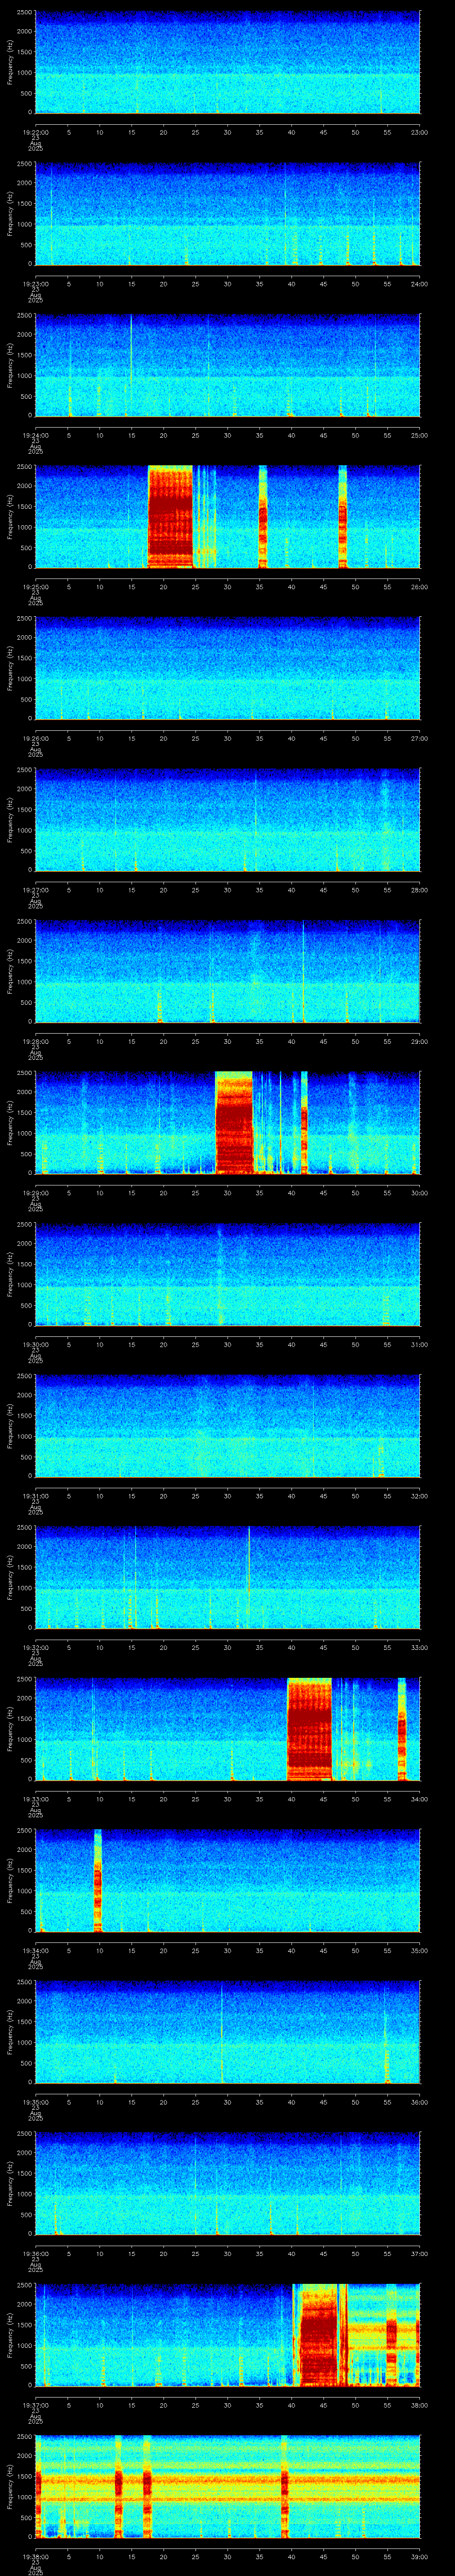
Task: Click the '19:29:00' start time label
Action: point(36,1193)
